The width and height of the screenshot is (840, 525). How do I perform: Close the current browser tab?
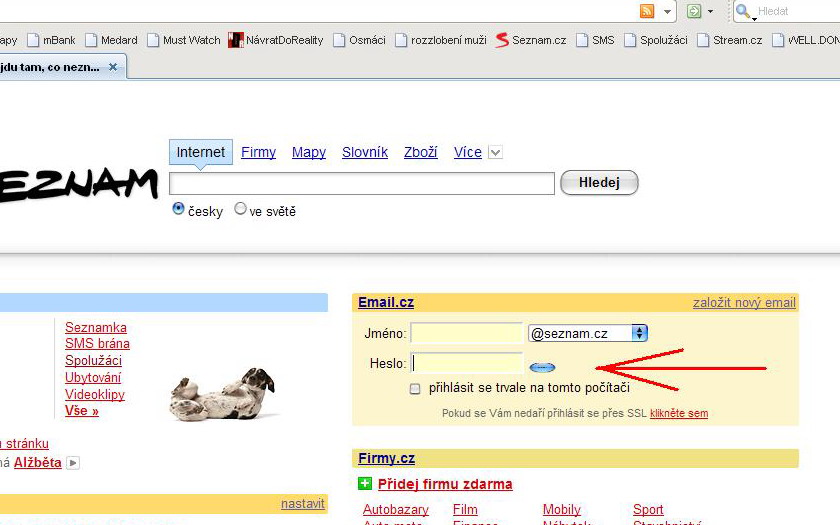(x=113, y=67)
